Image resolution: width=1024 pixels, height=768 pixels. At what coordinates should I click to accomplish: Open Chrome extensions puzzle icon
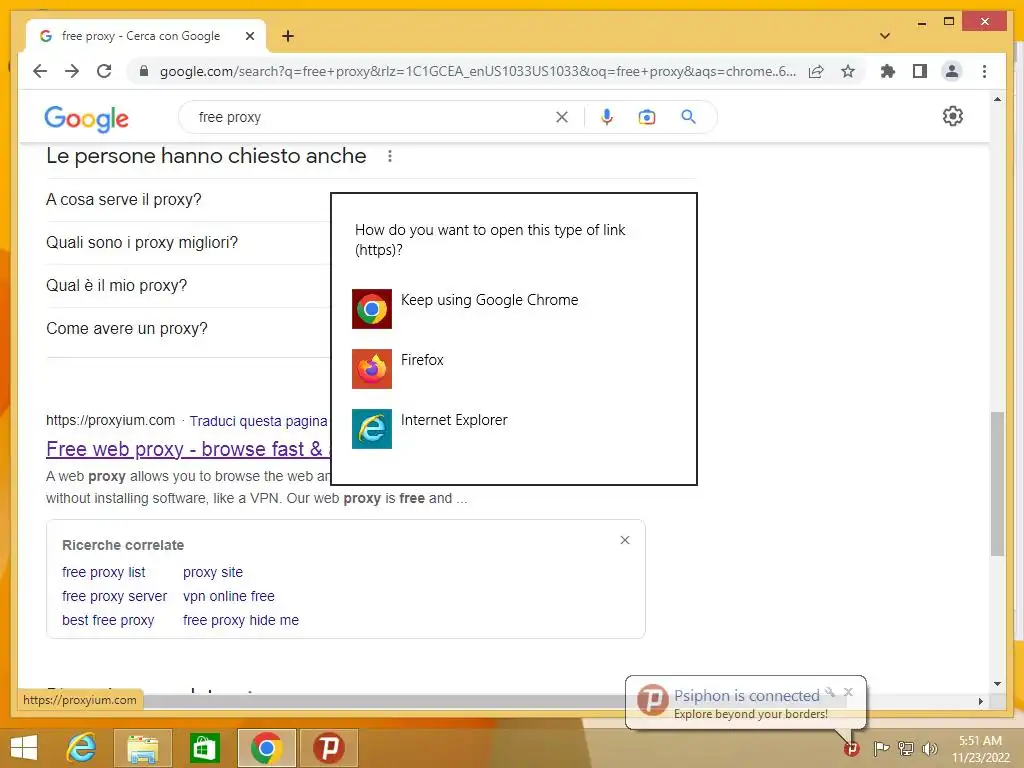coord(888,71)
